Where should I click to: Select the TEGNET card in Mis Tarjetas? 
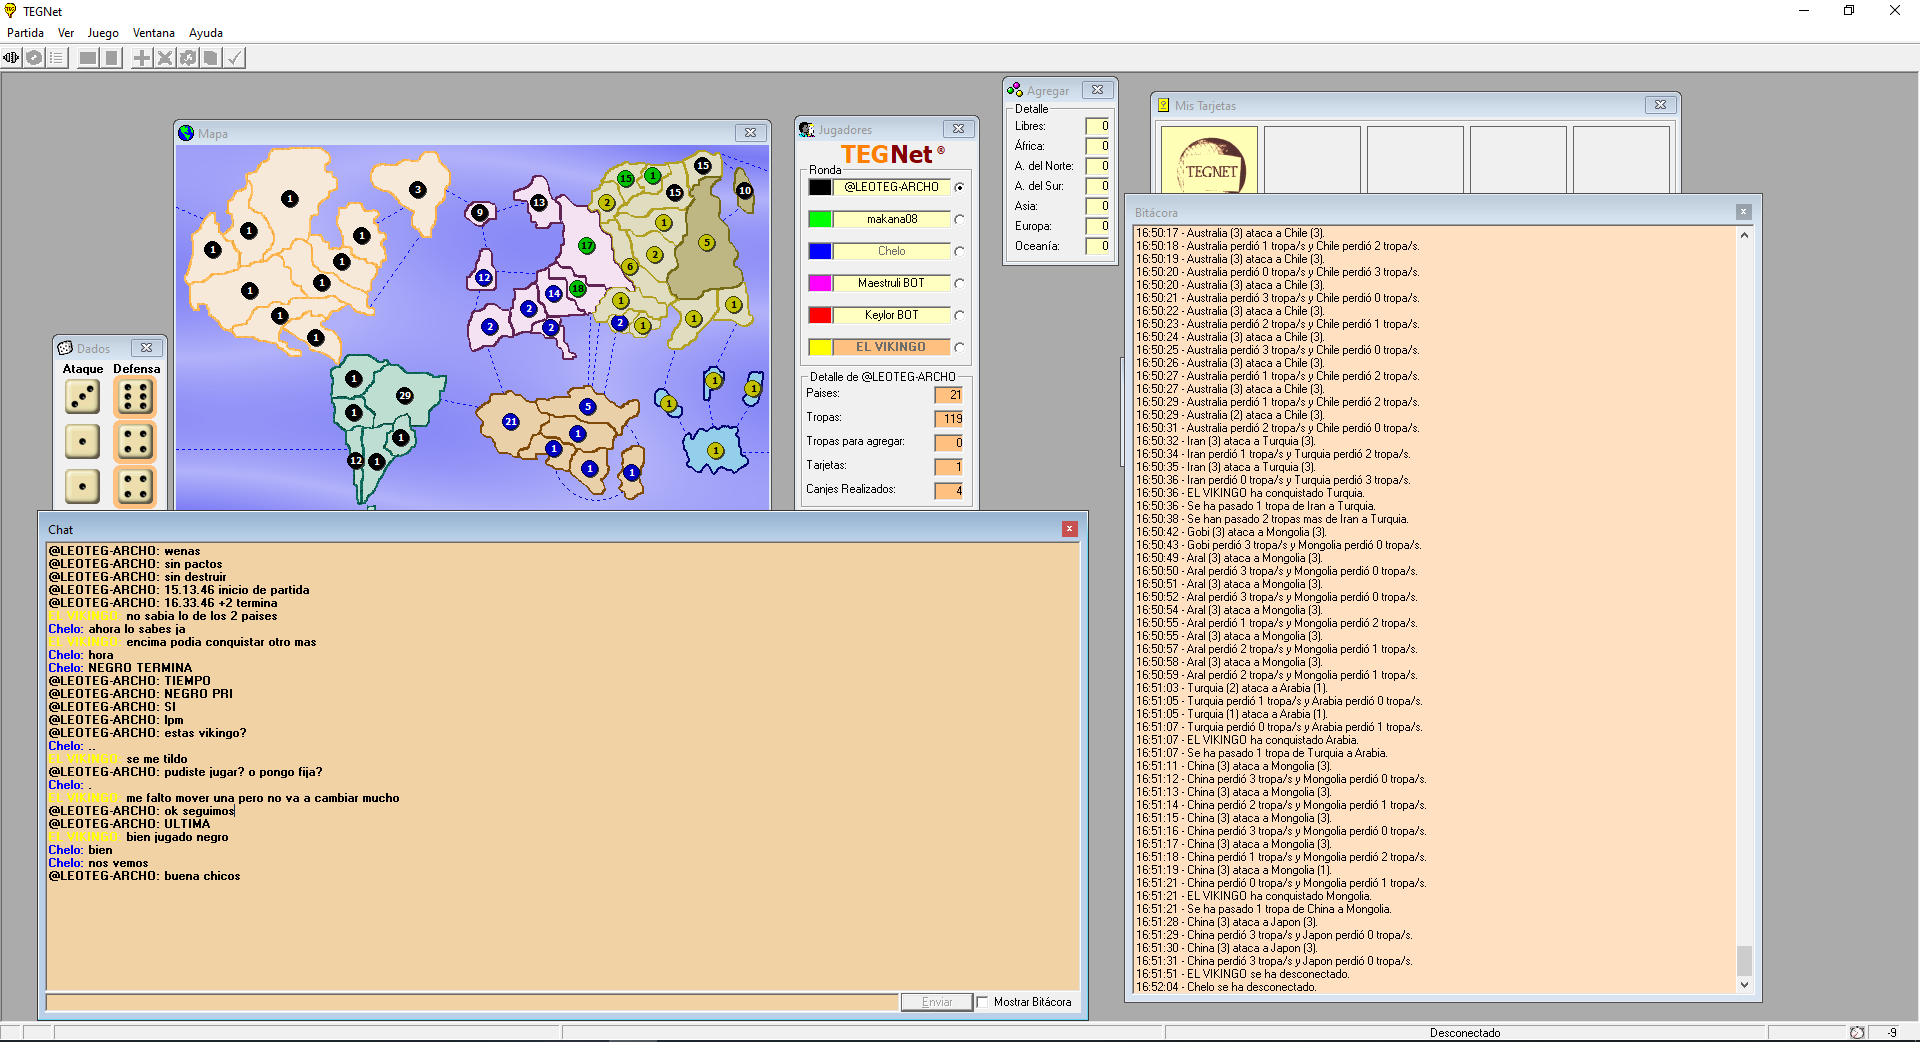pyautogui.click(x=1209, y=162)
